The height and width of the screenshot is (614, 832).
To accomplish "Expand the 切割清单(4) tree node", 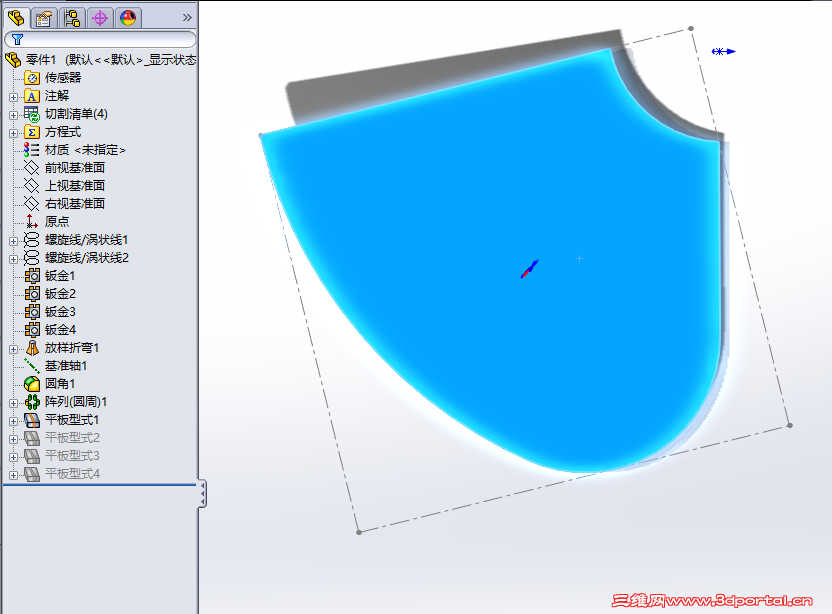I will click(13, 115).
